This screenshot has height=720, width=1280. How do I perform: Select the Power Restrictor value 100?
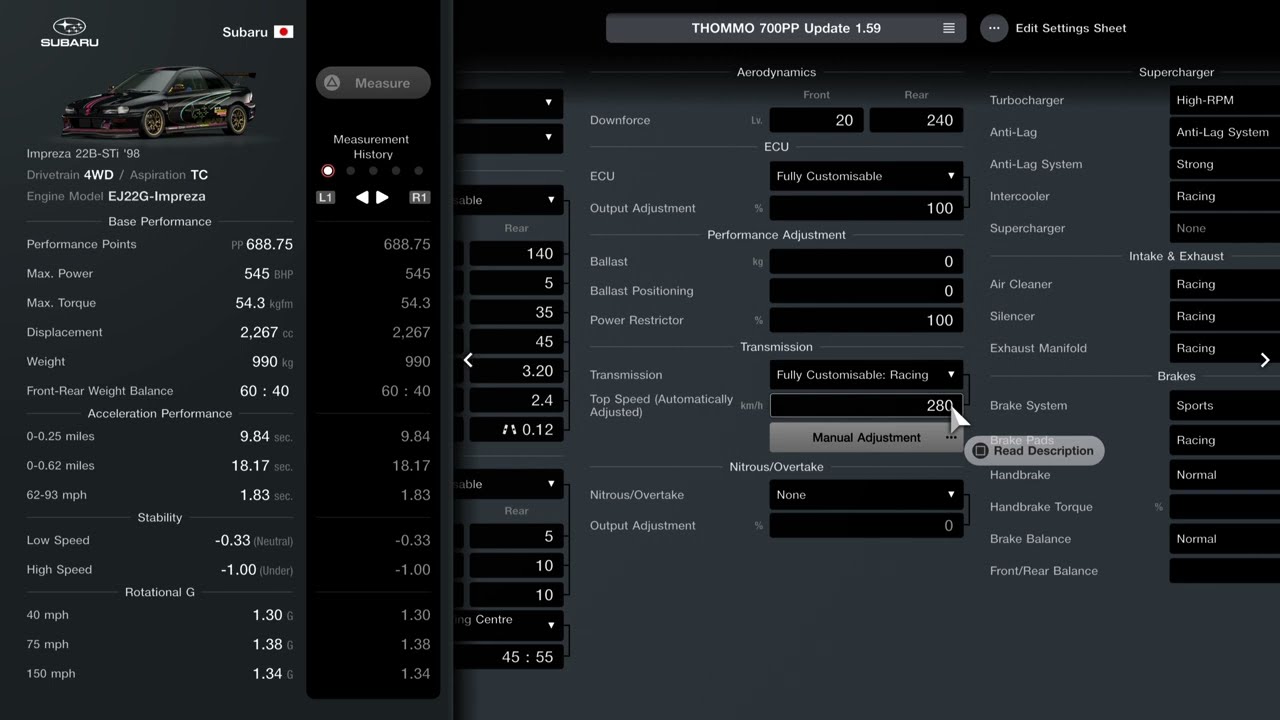point(866,320)
